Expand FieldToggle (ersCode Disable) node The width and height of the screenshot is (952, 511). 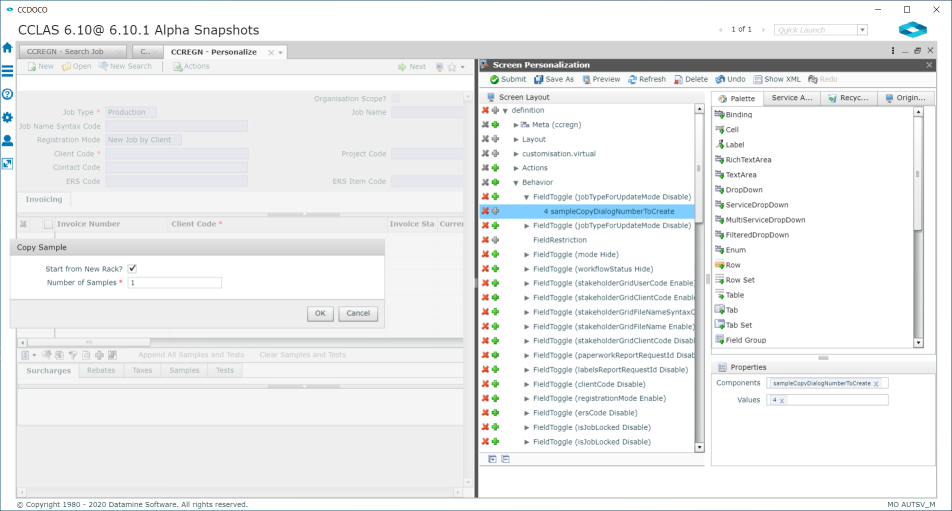(x=527, y=413)
